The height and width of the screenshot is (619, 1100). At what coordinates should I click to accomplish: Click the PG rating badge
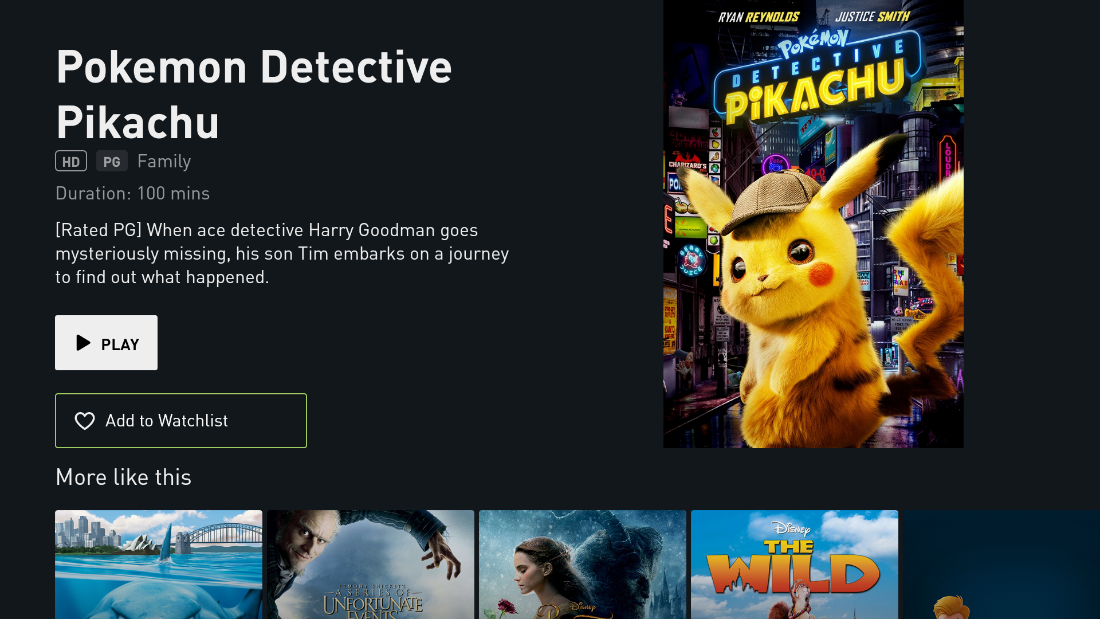(112, 161)
